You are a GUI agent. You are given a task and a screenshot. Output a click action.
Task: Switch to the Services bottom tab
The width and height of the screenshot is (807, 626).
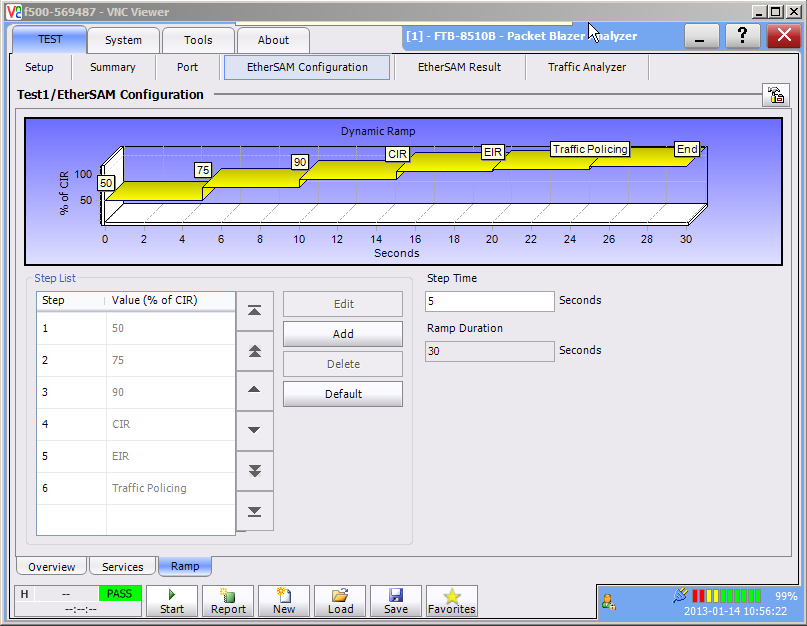122,566
